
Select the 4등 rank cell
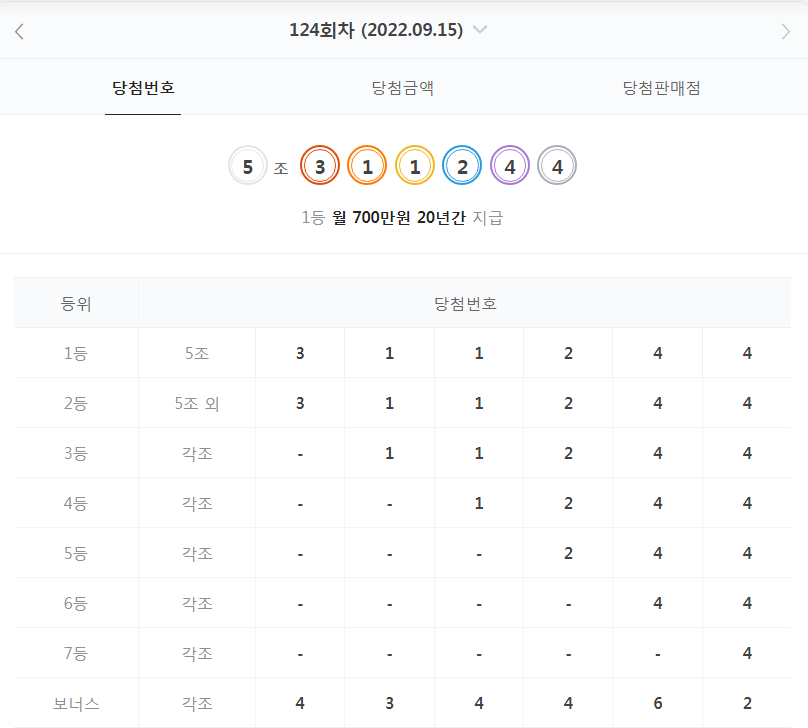tap(76, 503)
